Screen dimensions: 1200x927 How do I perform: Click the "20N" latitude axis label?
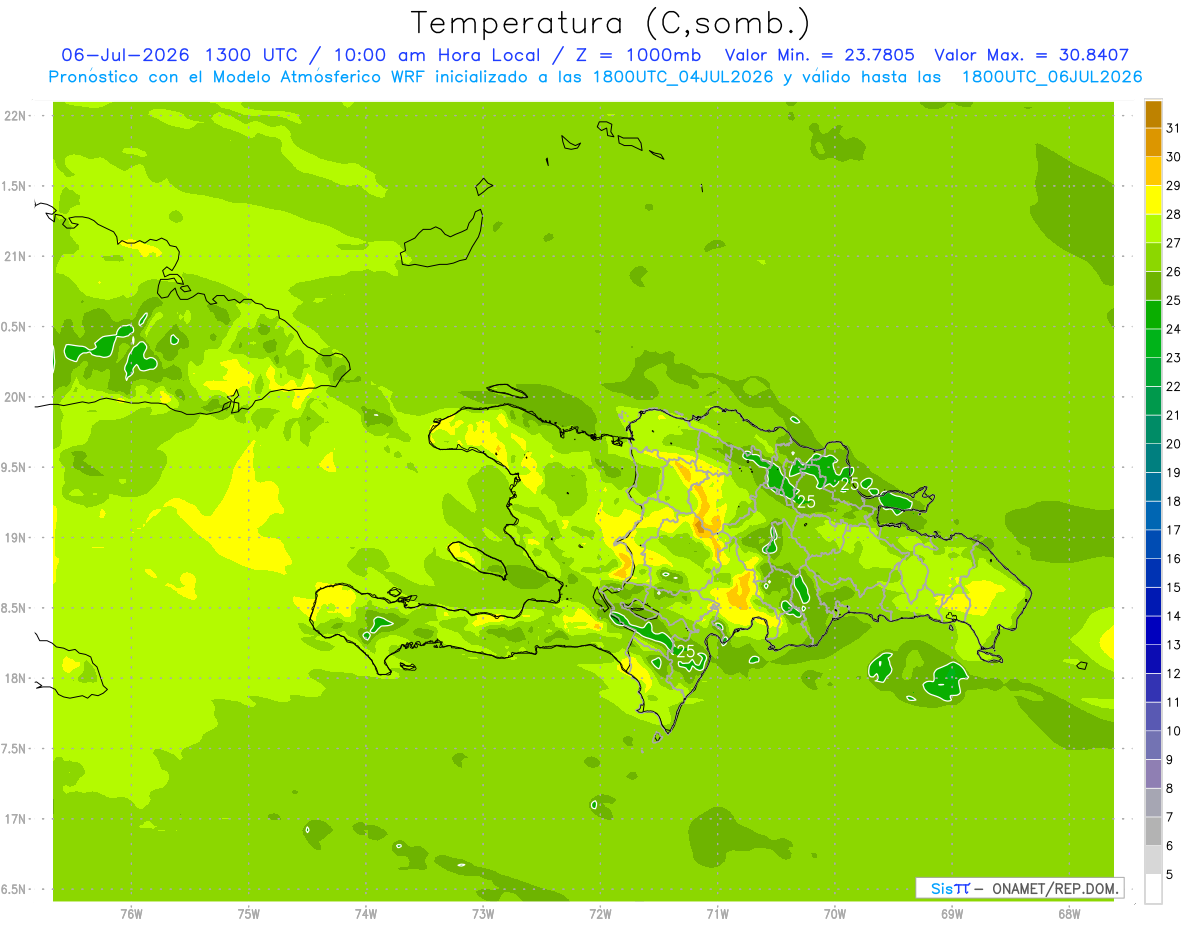pyautogui.click(x=15, y=397)
